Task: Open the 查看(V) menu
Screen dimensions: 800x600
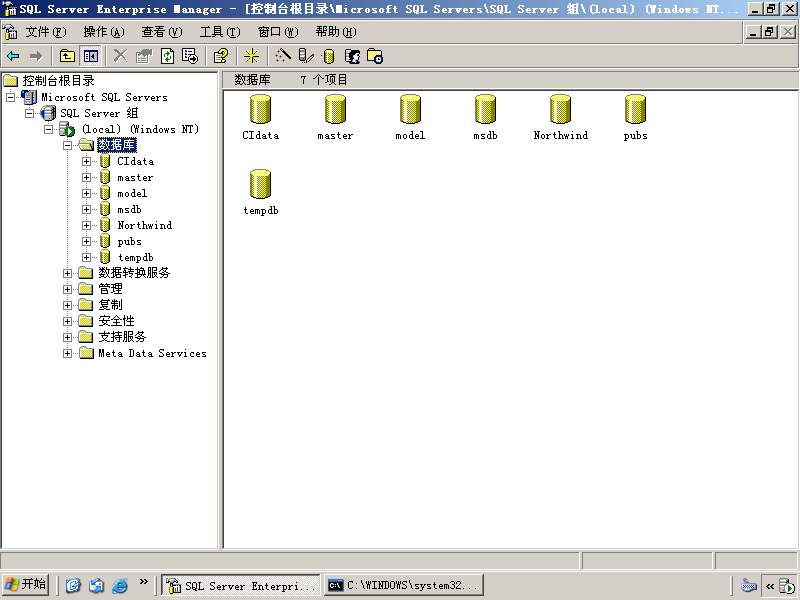Action: click(x=162, y=32)
